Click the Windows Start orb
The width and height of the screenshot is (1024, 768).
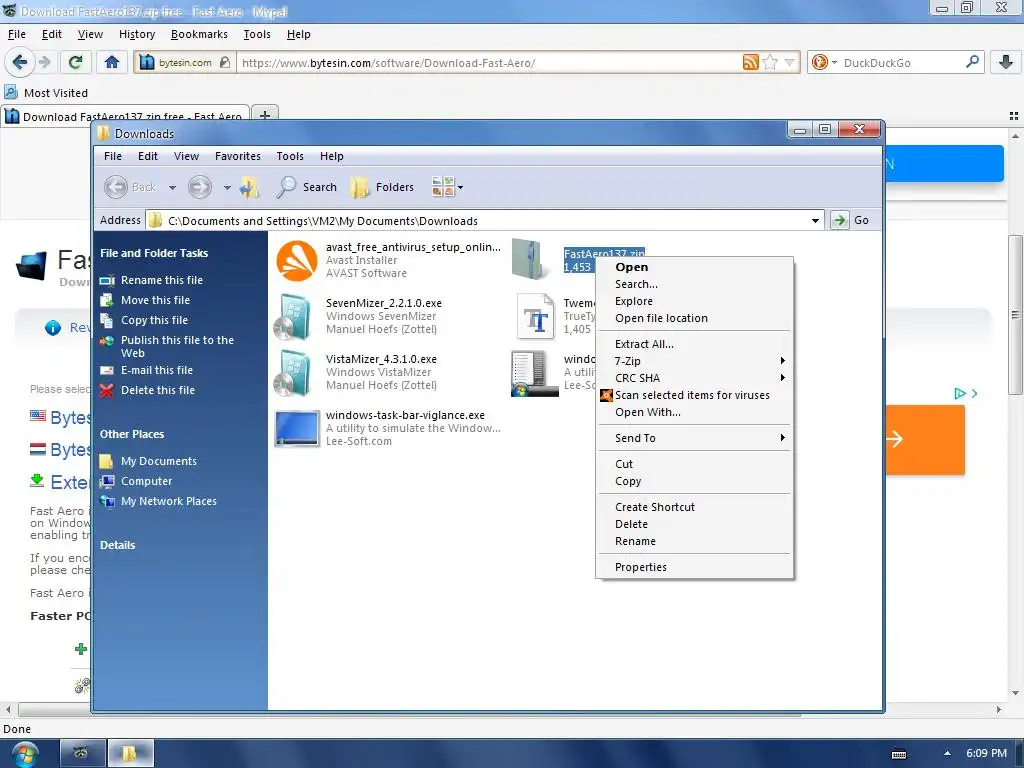click(x=25, y=754)
